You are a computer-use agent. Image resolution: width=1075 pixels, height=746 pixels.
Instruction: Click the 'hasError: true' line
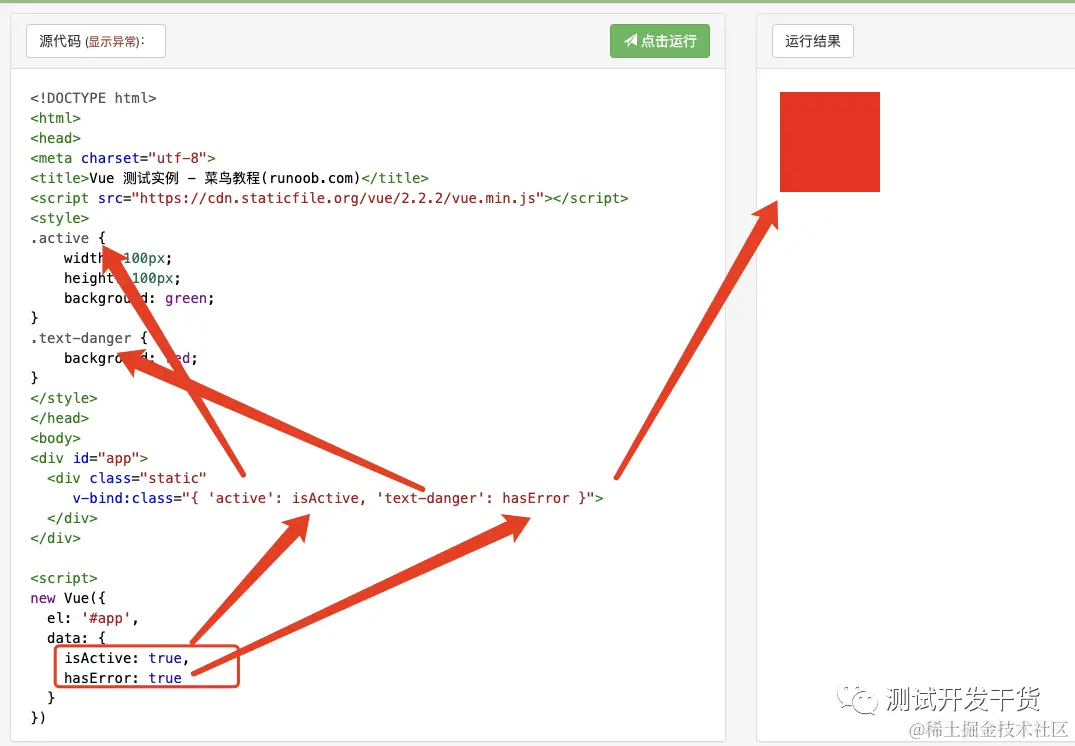(123, 678)
